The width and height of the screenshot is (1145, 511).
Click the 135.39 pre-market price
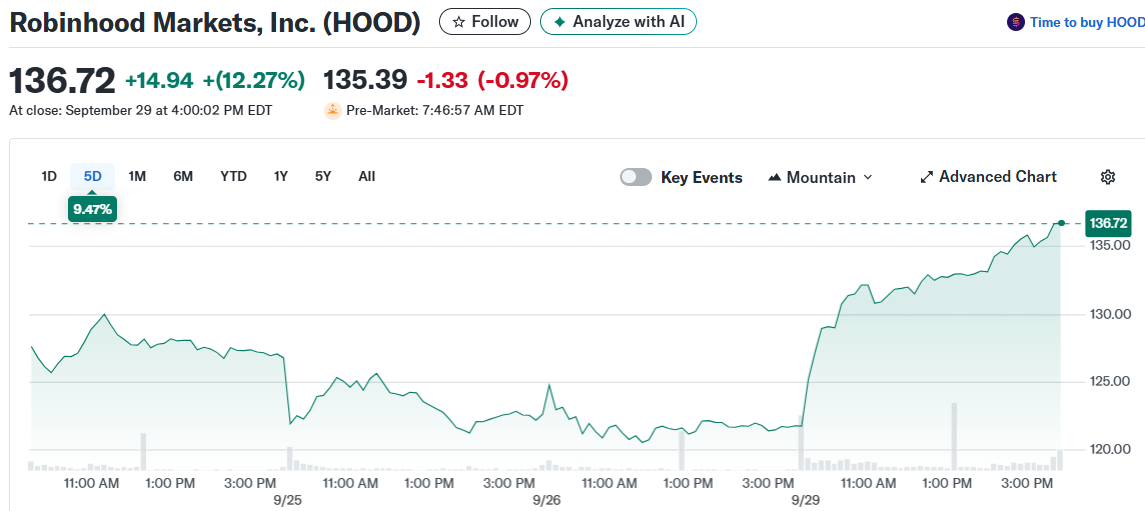coord(365,80)
